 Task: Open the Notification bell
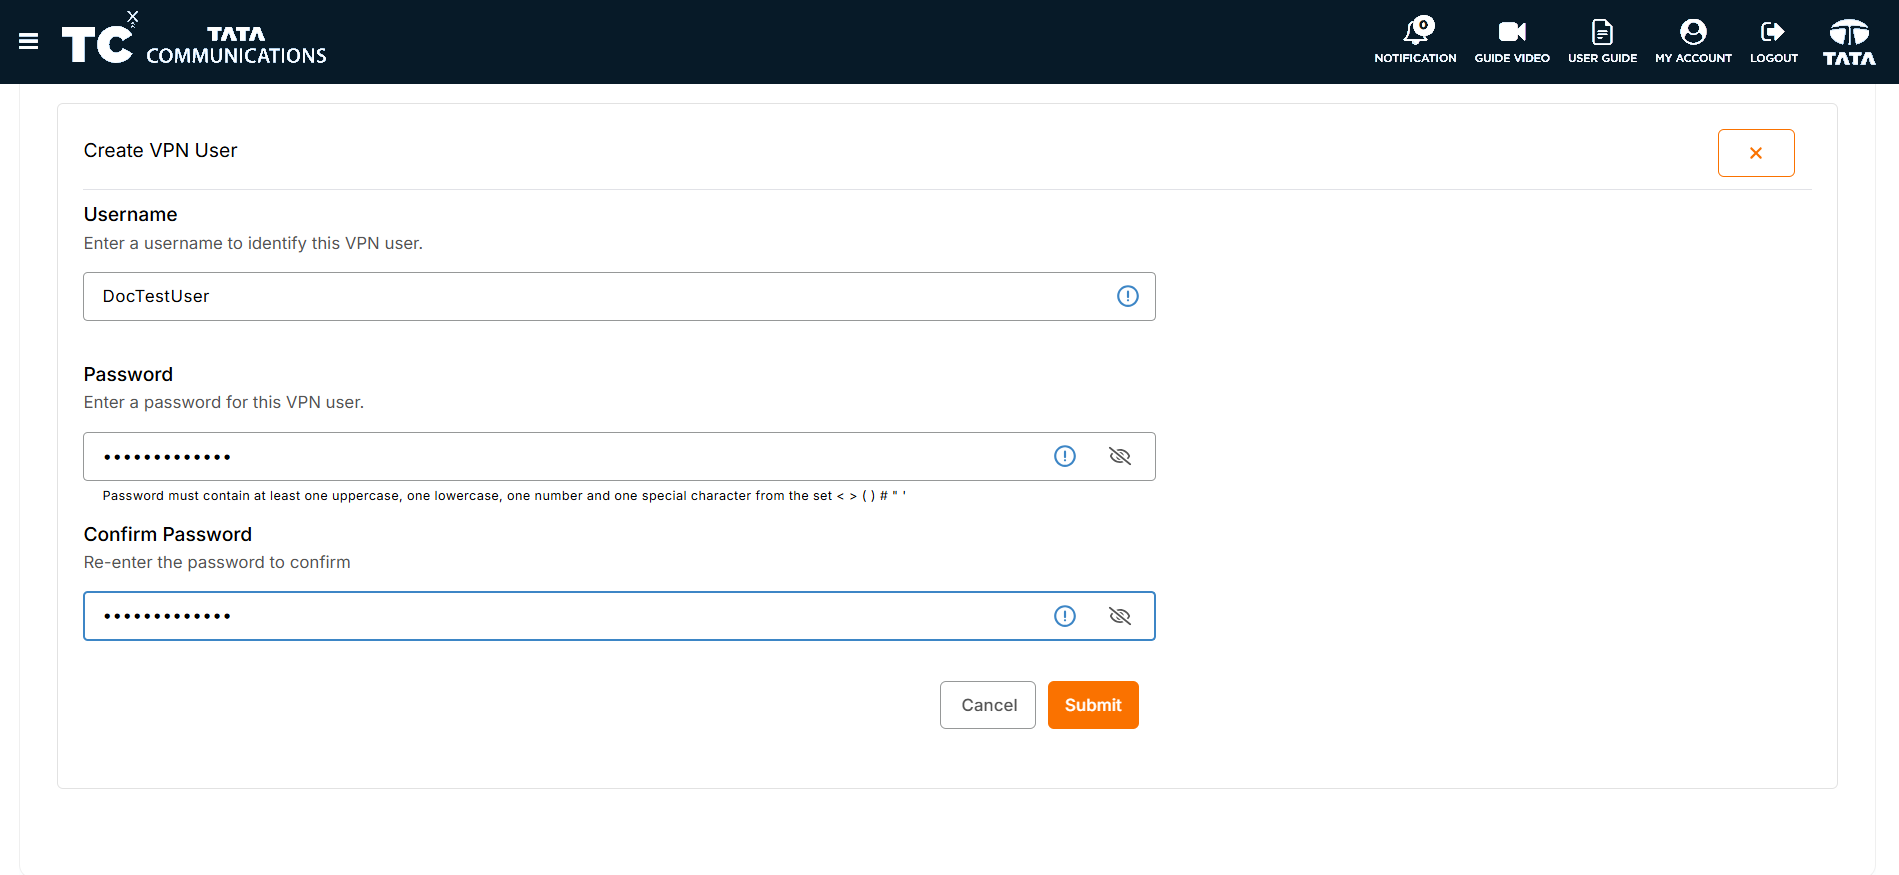point(1415,42)
